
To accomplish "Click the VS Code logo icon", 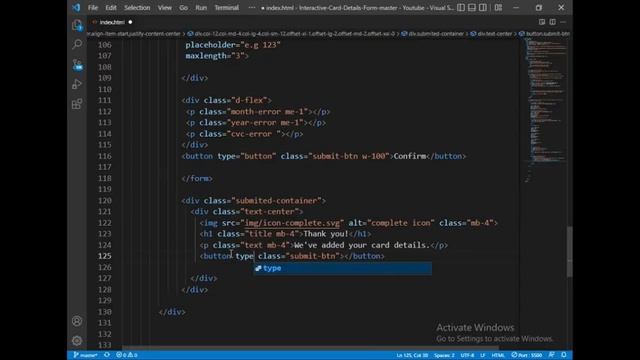I will pyautogui.click(x=76, y=7).
